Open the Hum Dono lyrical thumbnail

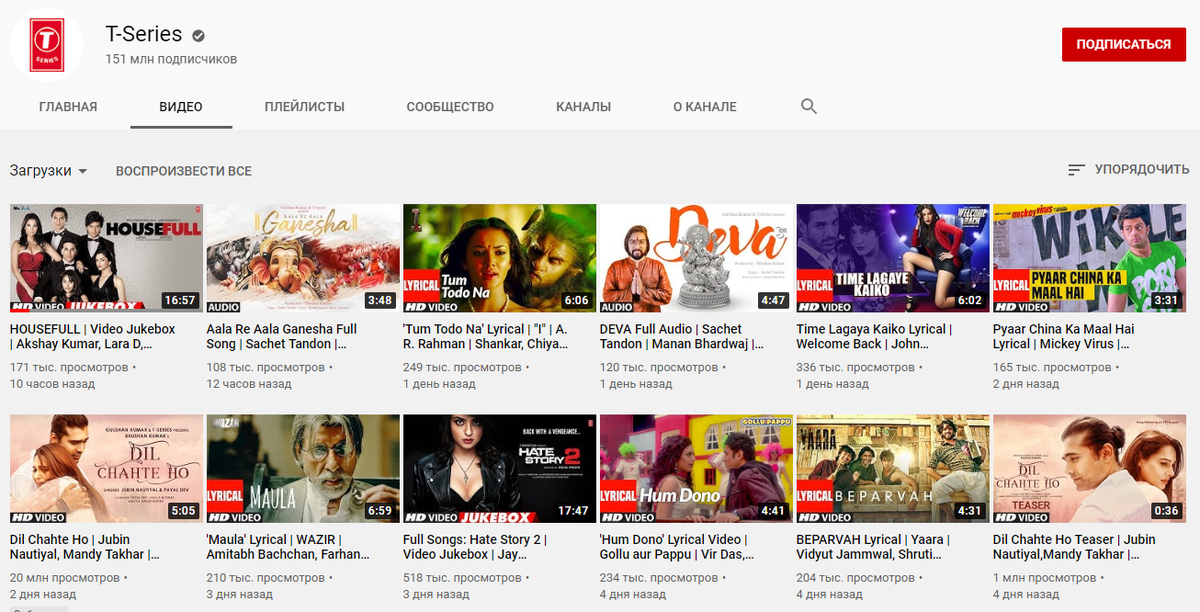click(695, 469)
